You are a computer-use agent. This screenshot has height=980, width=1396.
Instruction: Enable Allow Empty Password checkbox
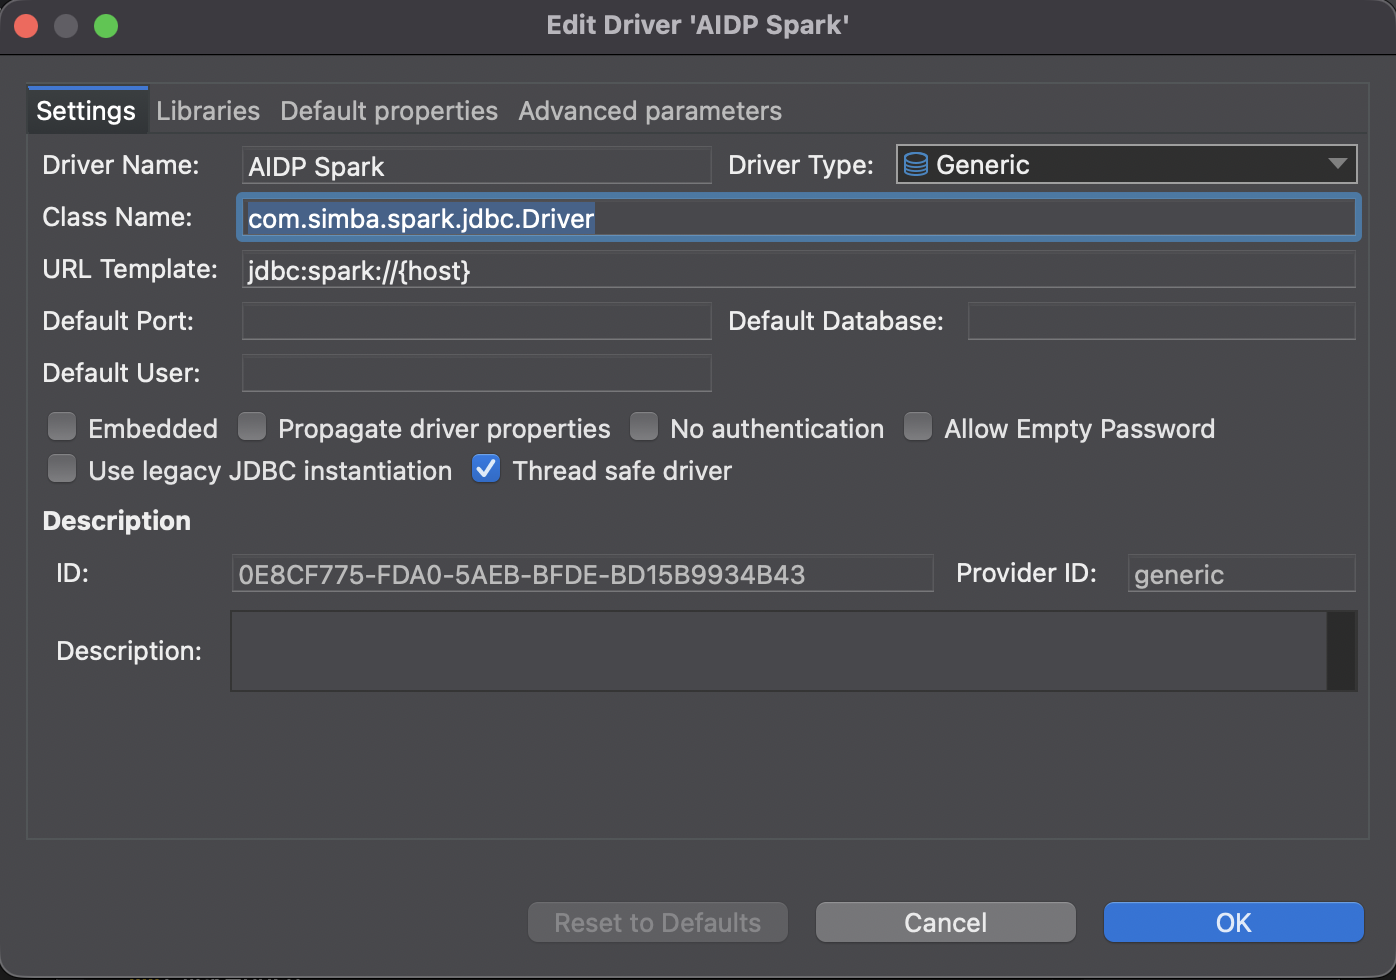point(918,427)
